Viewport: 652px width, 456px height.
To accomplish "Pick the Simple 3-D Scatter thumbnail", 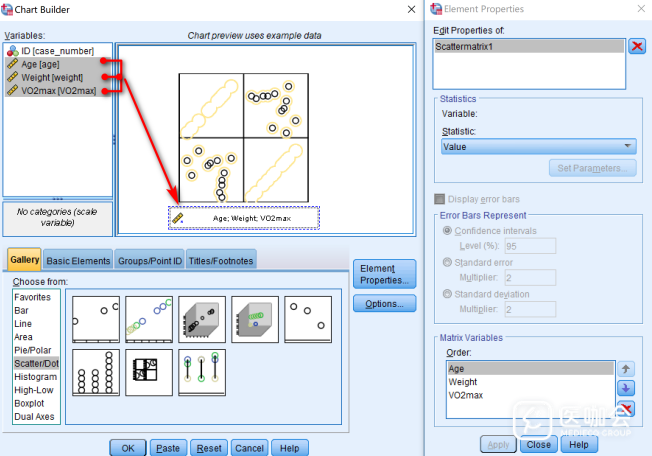I will tap(202, 317).
